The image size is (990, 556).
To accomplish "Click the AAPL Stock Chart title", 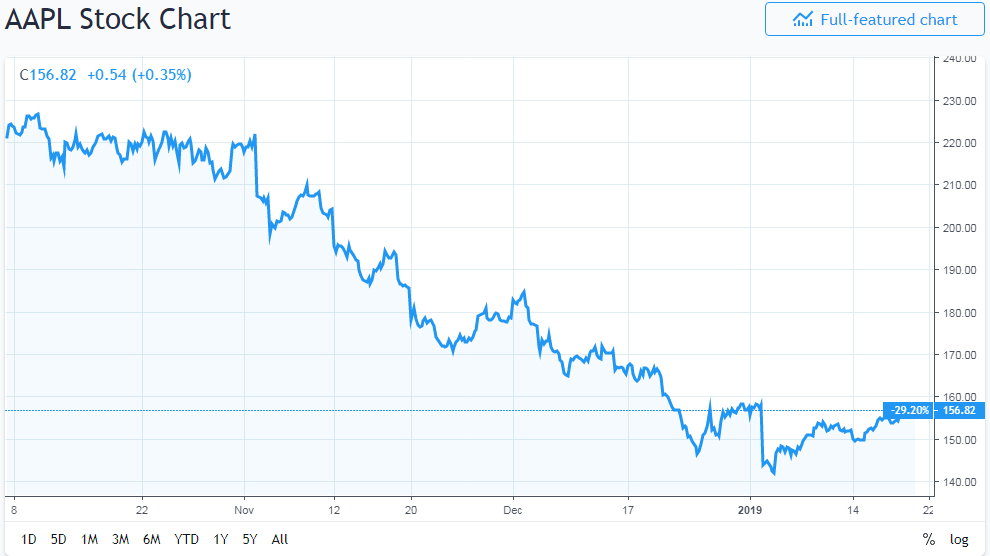I will pos(118,18).
